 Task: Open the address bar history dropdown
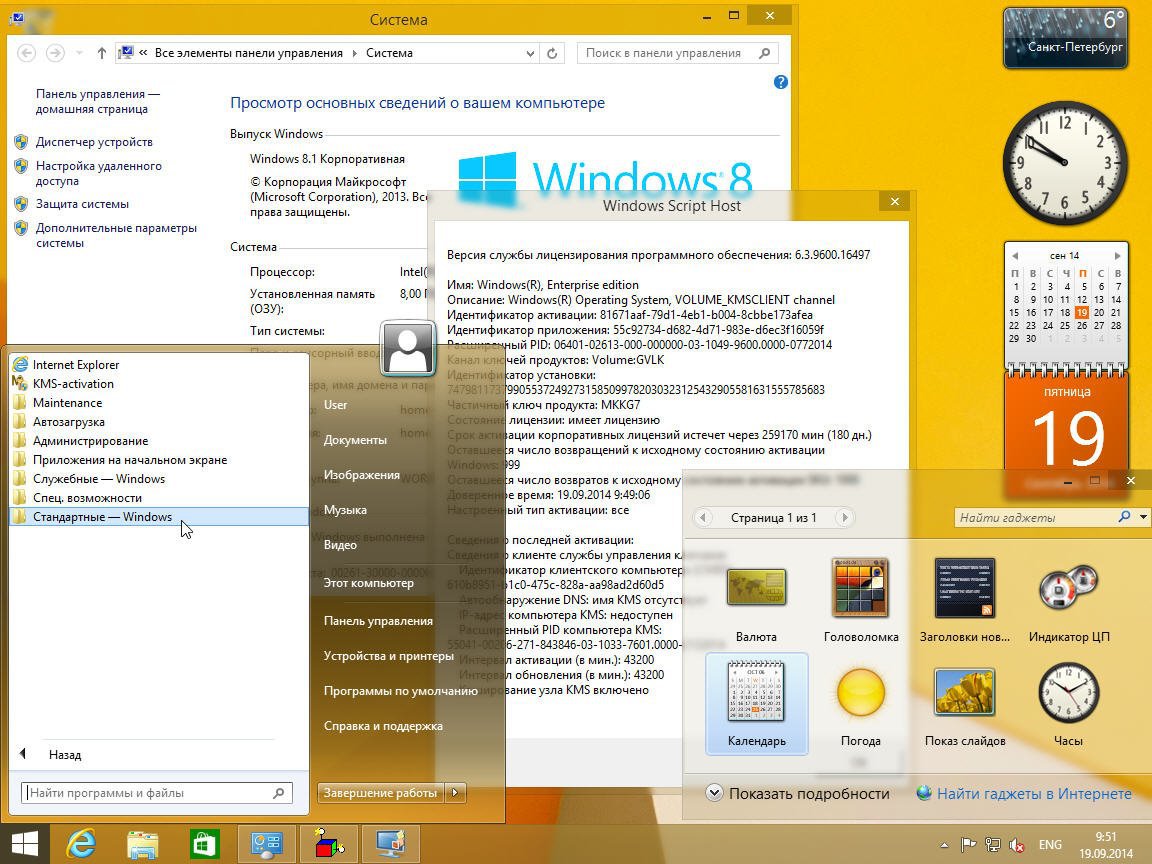[x=530, y=53]
